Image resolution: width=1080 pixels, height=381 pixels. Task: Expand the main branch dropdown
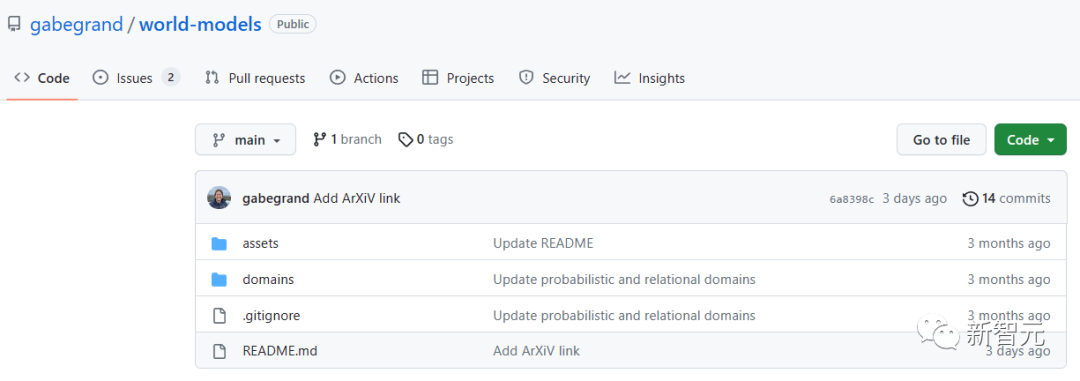pyautogui.click(x=245, y=139)
